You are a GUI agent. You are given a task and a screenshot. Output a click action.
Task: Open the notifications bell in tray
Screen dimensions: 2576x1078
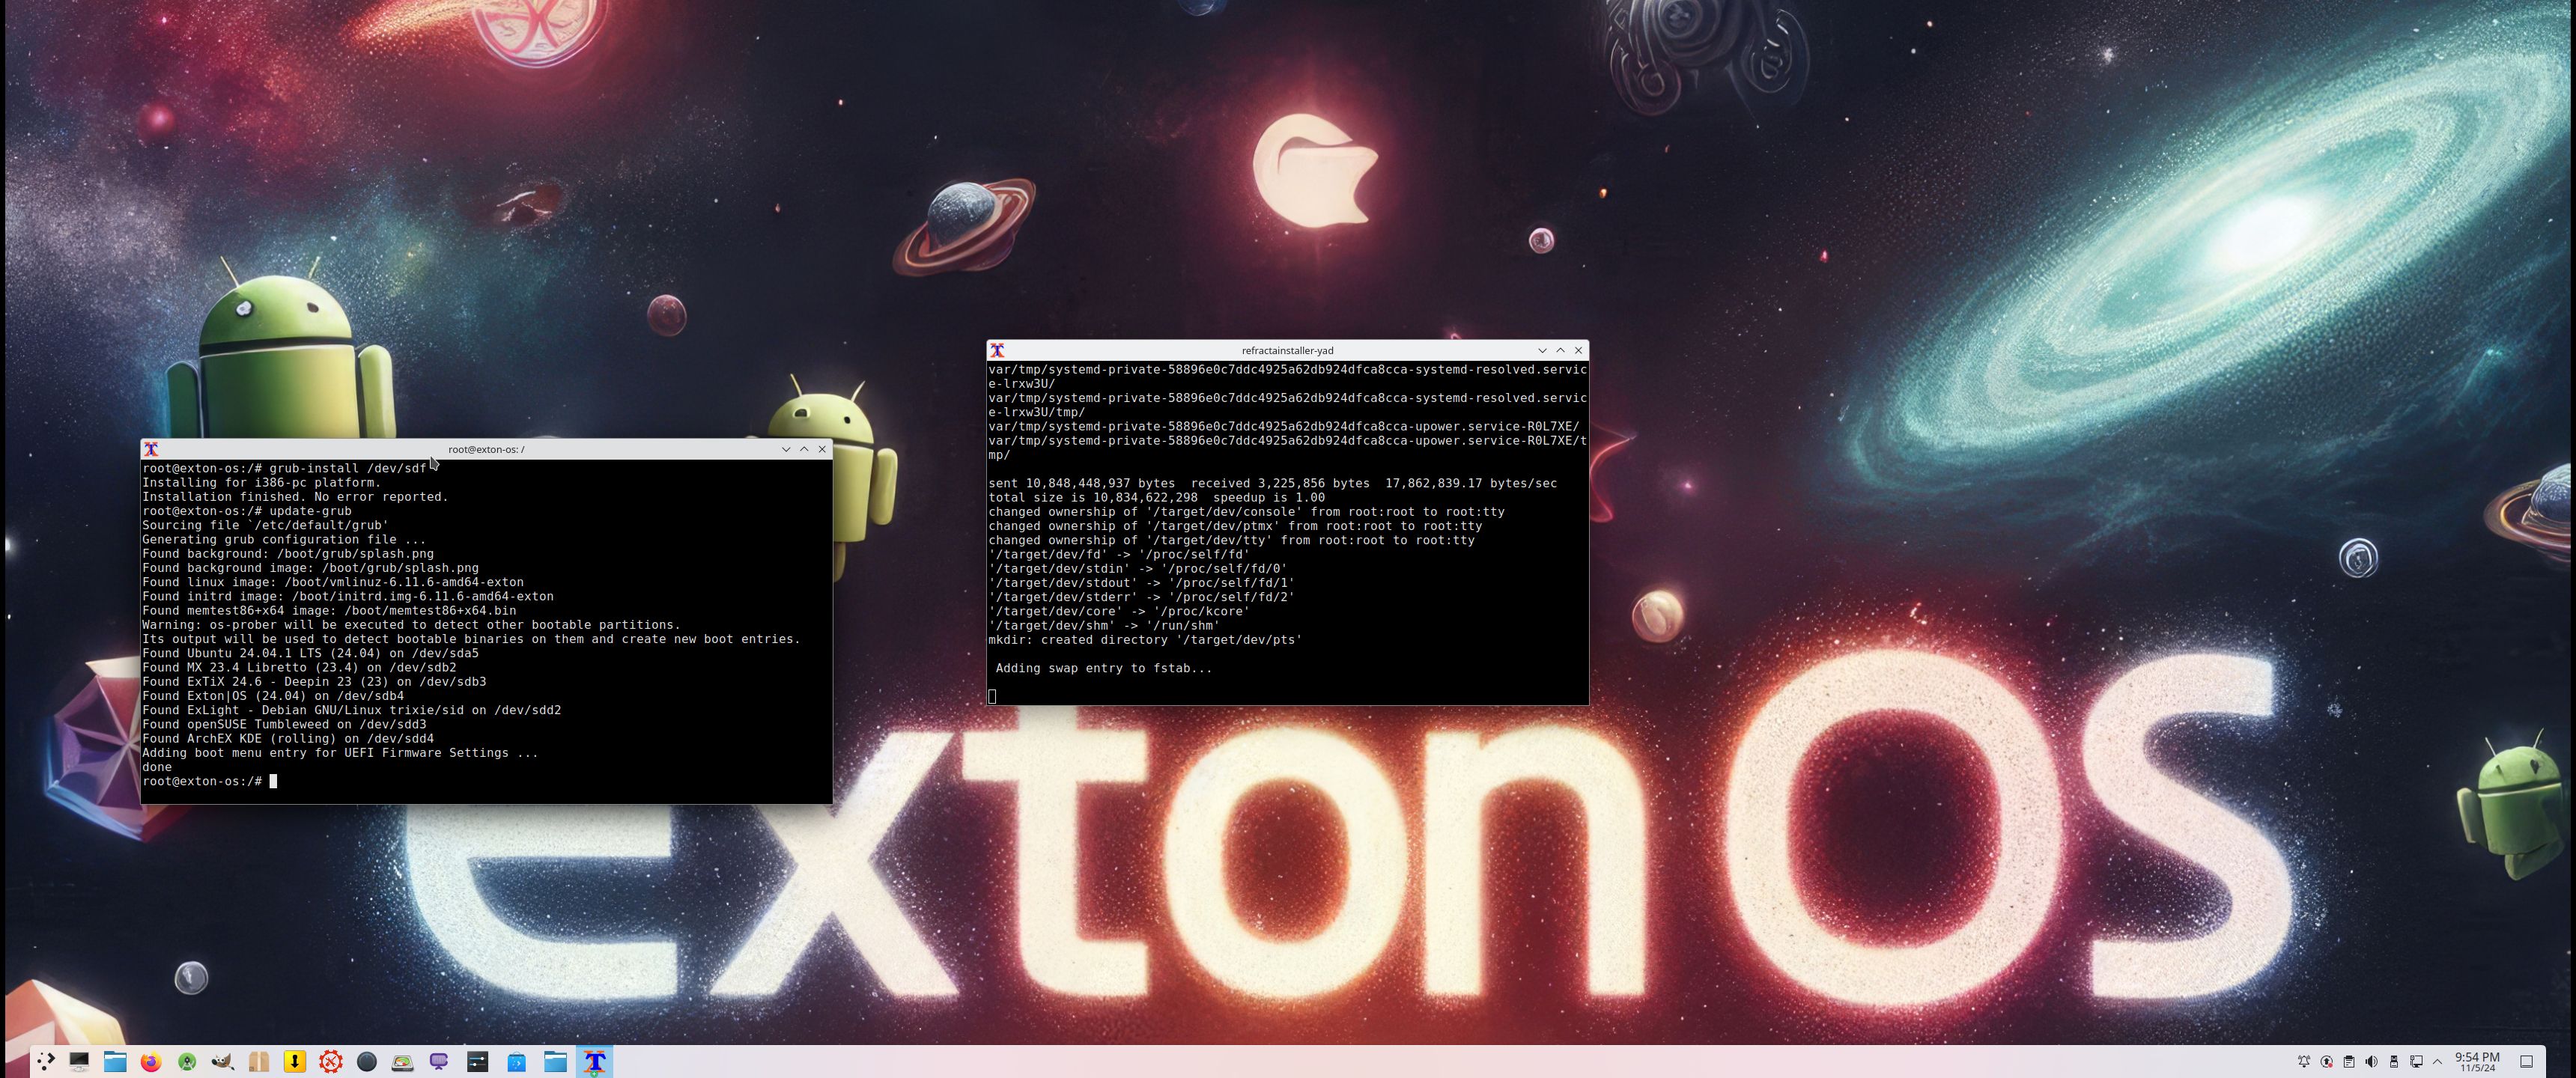2304,1061
